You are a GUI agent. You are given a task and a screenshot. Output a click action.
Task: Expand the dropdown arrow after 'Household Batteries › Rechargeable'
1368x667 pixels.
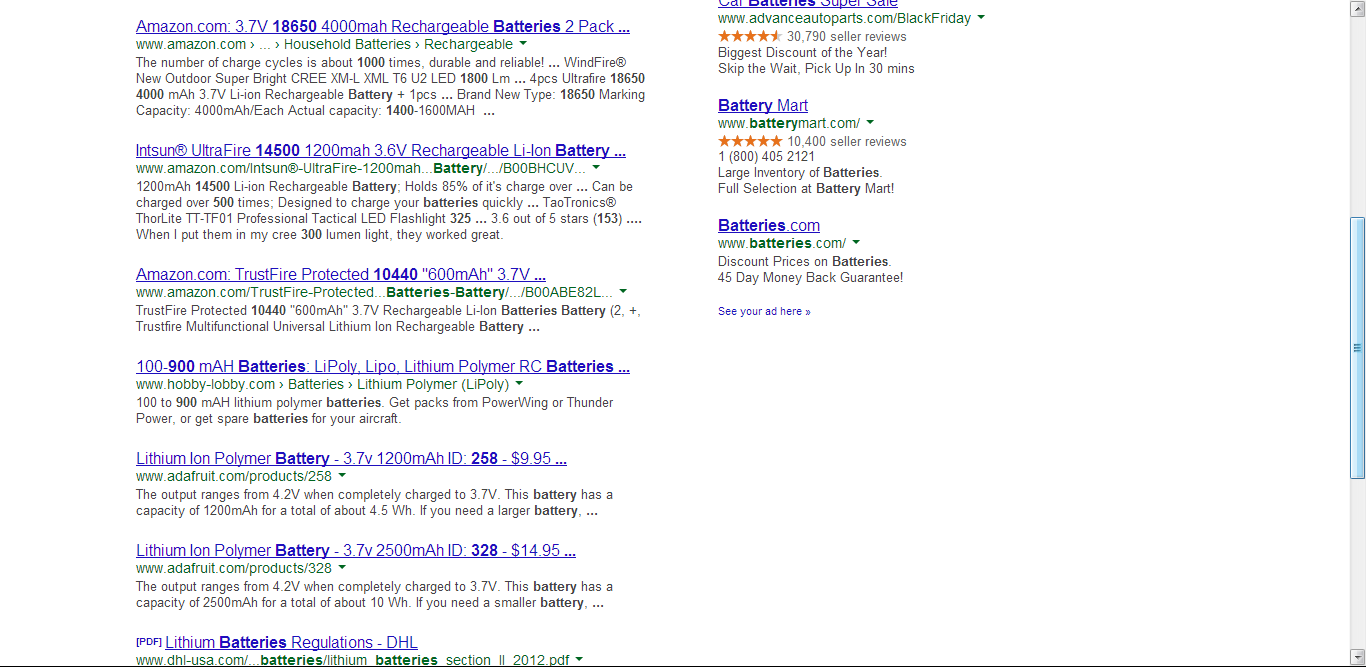pyautogui.click(x=523, y=45)
